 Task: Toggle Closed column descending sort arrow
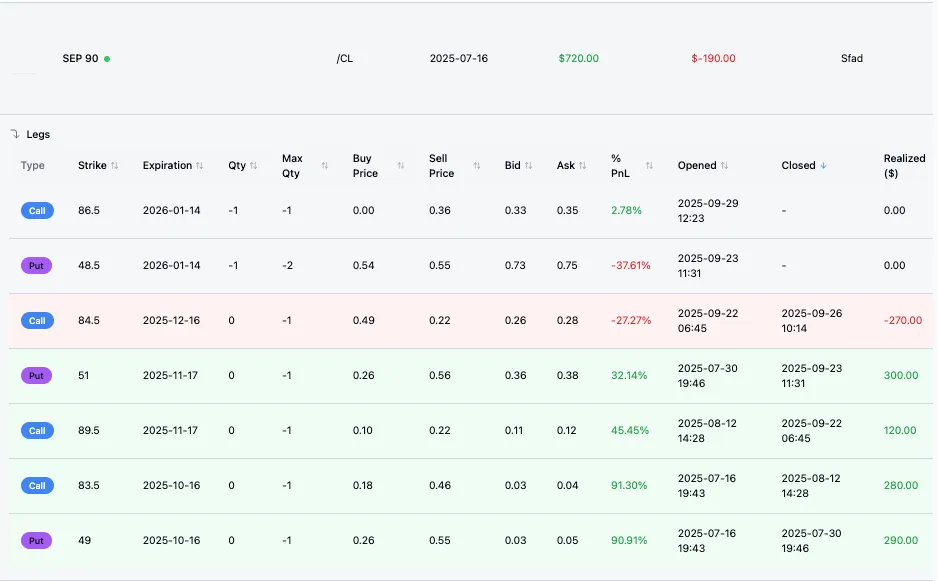tap(823, 166)
